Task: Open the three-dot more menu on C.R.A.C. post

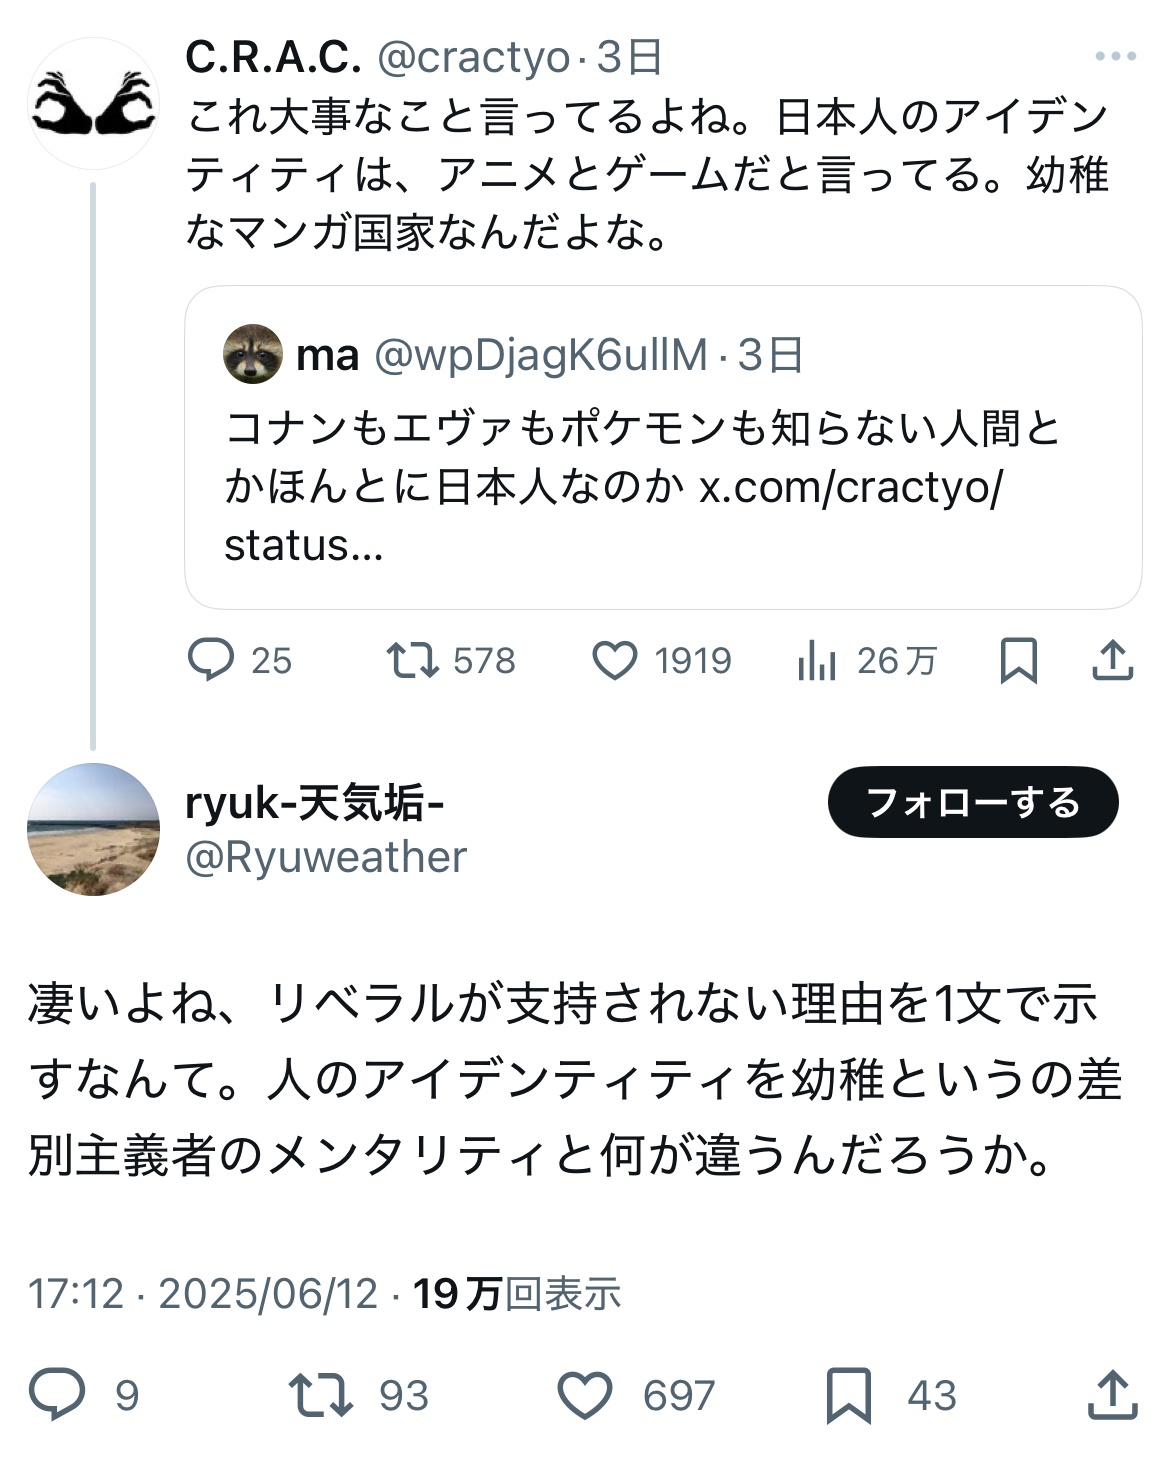Action: tap(1115, 57)
